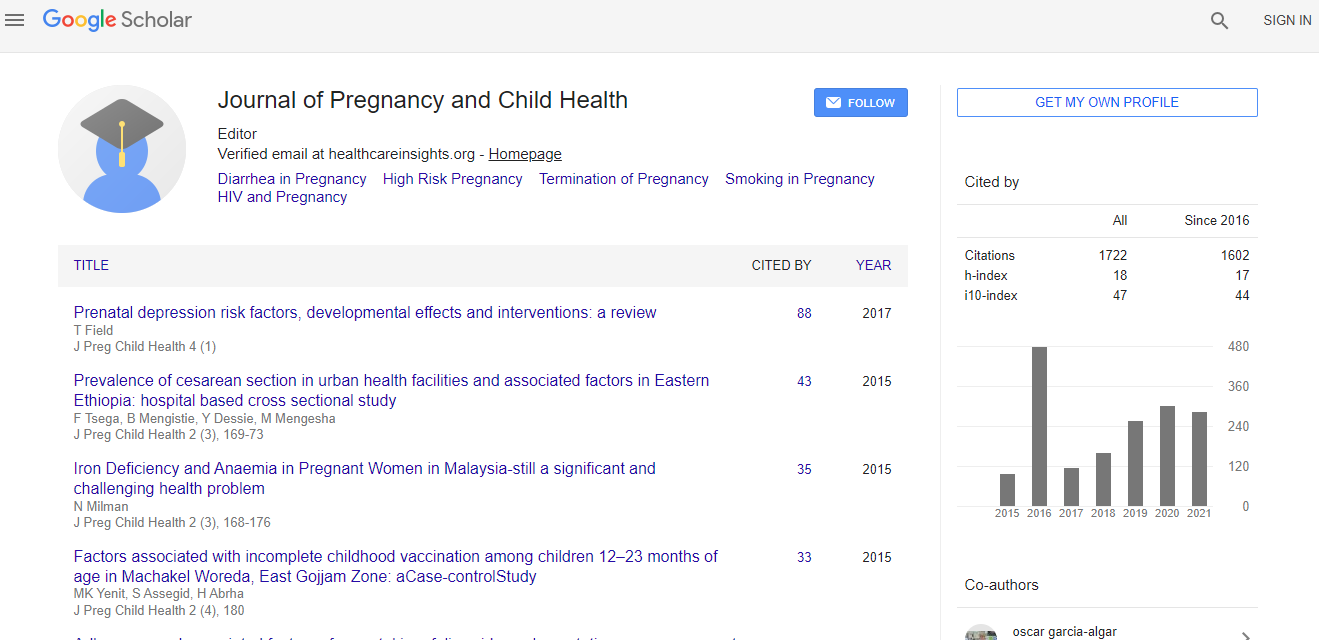
Task: Expand oscar garcia-algar co-author chevron
Action: (x=1245, y=634)
